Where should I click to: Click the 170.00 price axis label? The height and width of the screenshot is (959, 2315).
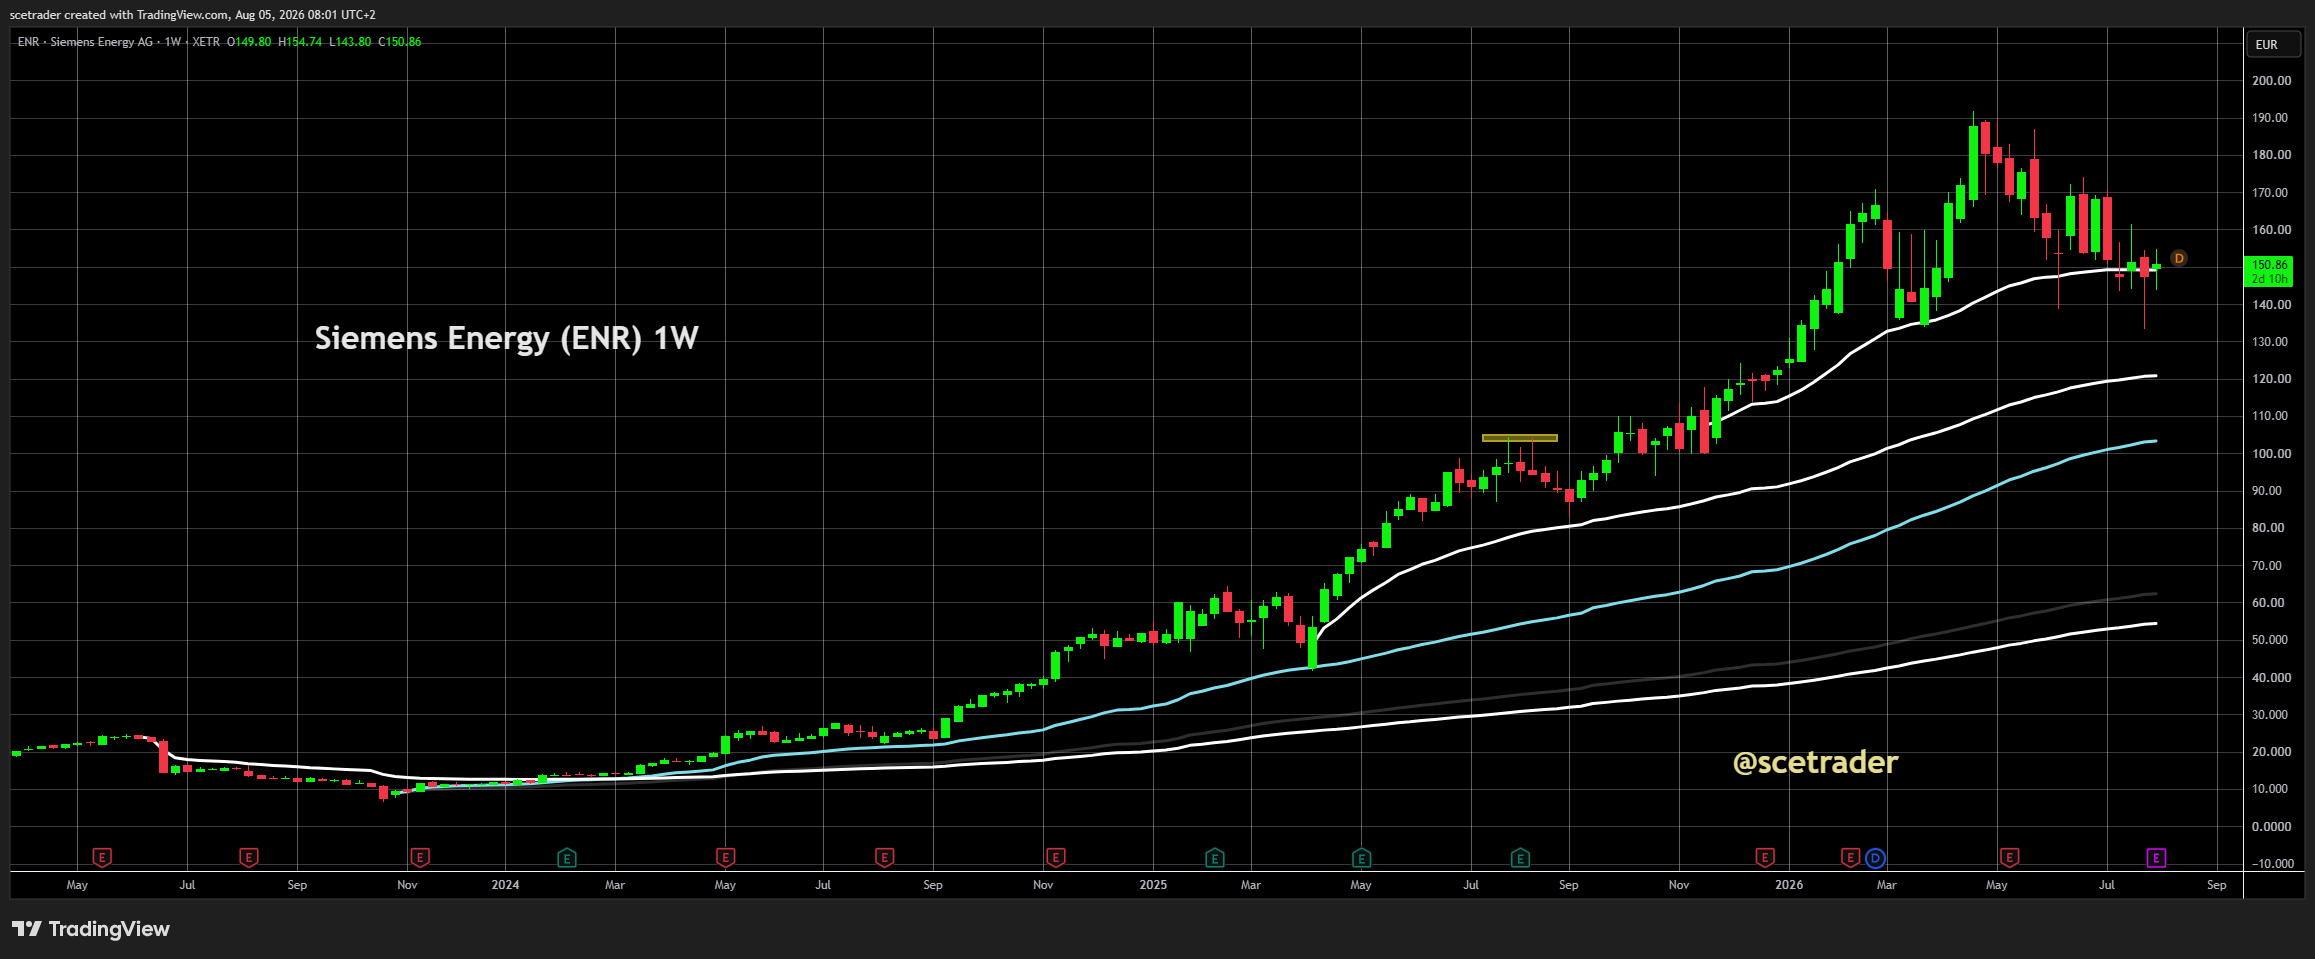[x=2270, y=193]
